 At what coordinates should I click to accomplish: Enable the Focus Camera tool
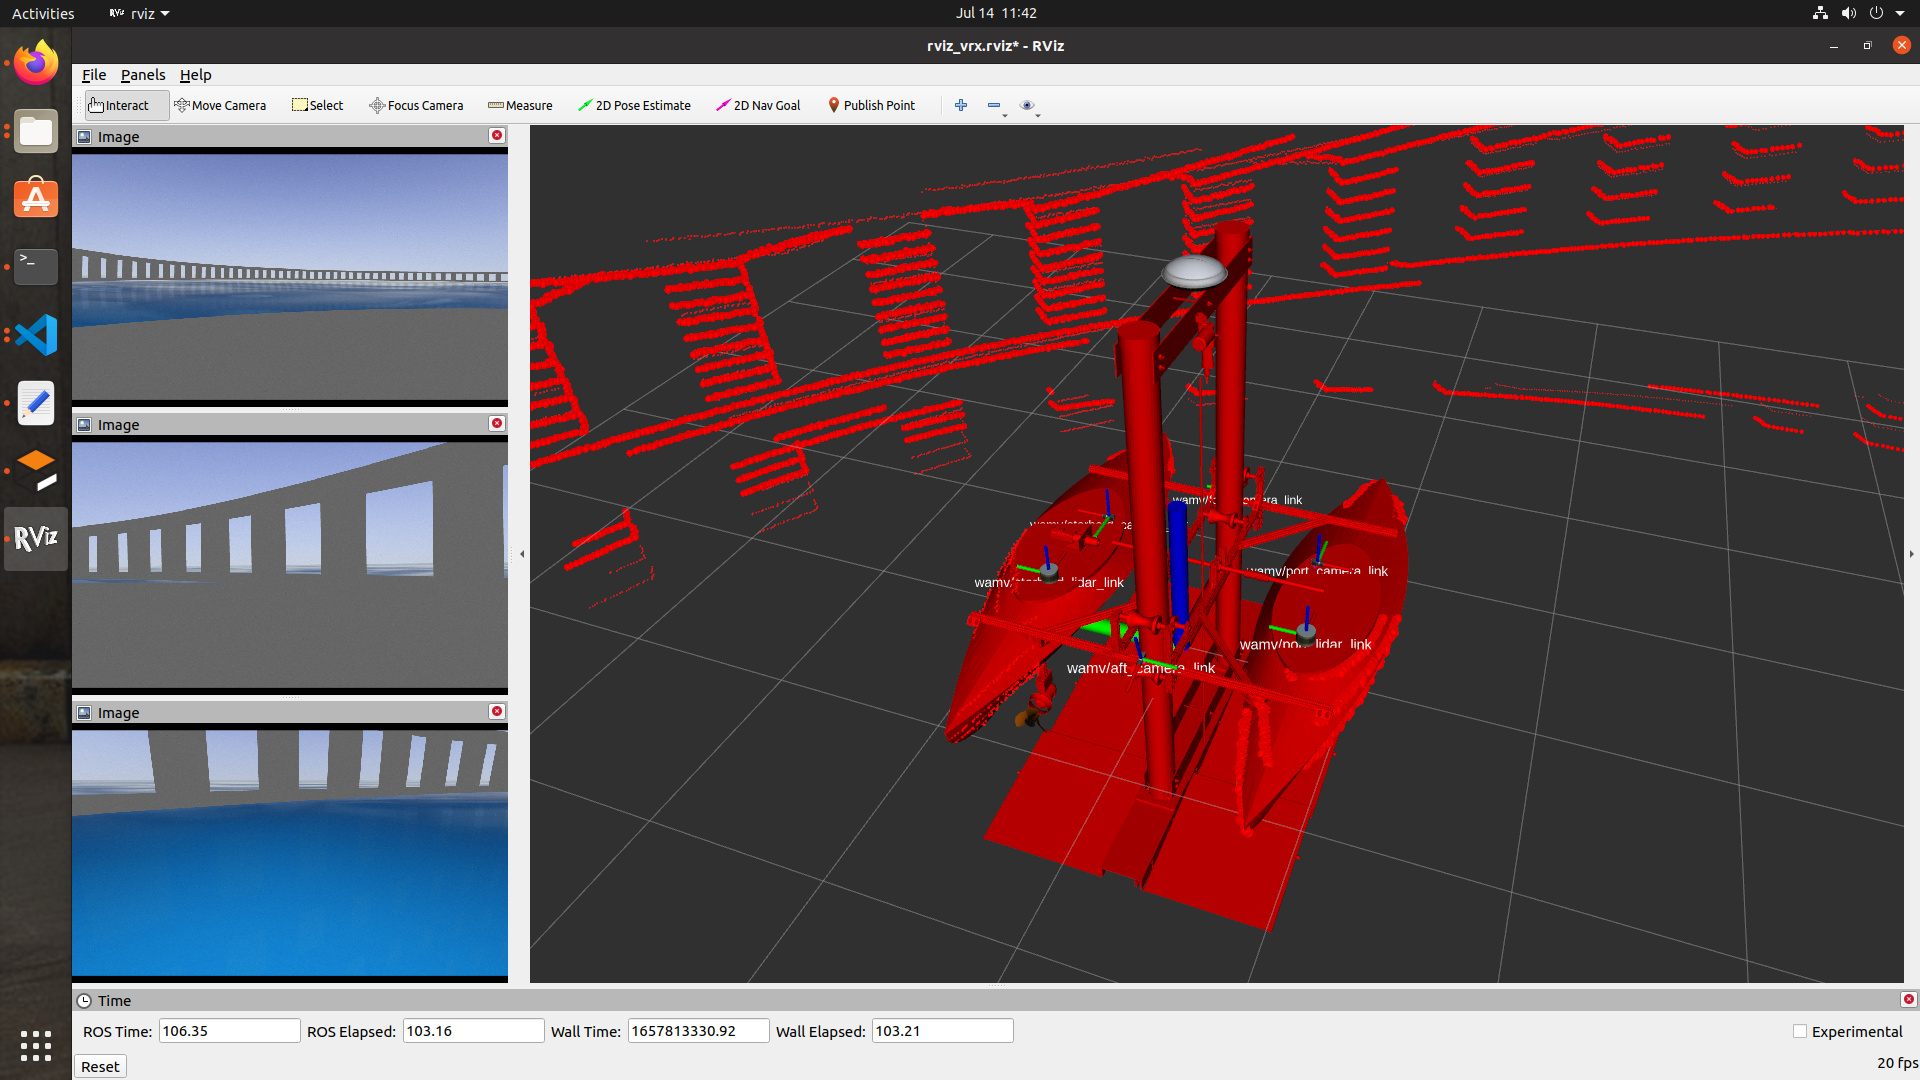[x=416, y=105]
